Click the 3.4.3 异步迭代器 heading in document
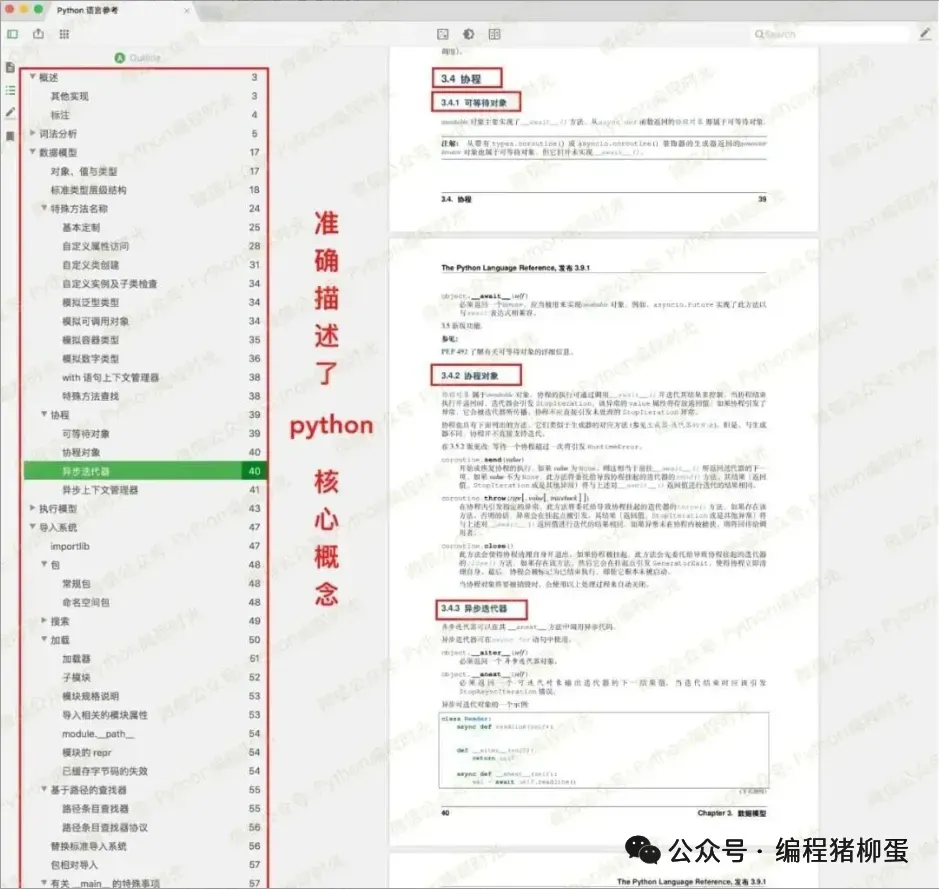This screenshot has width=939, height=889. (x=474, y=608)
